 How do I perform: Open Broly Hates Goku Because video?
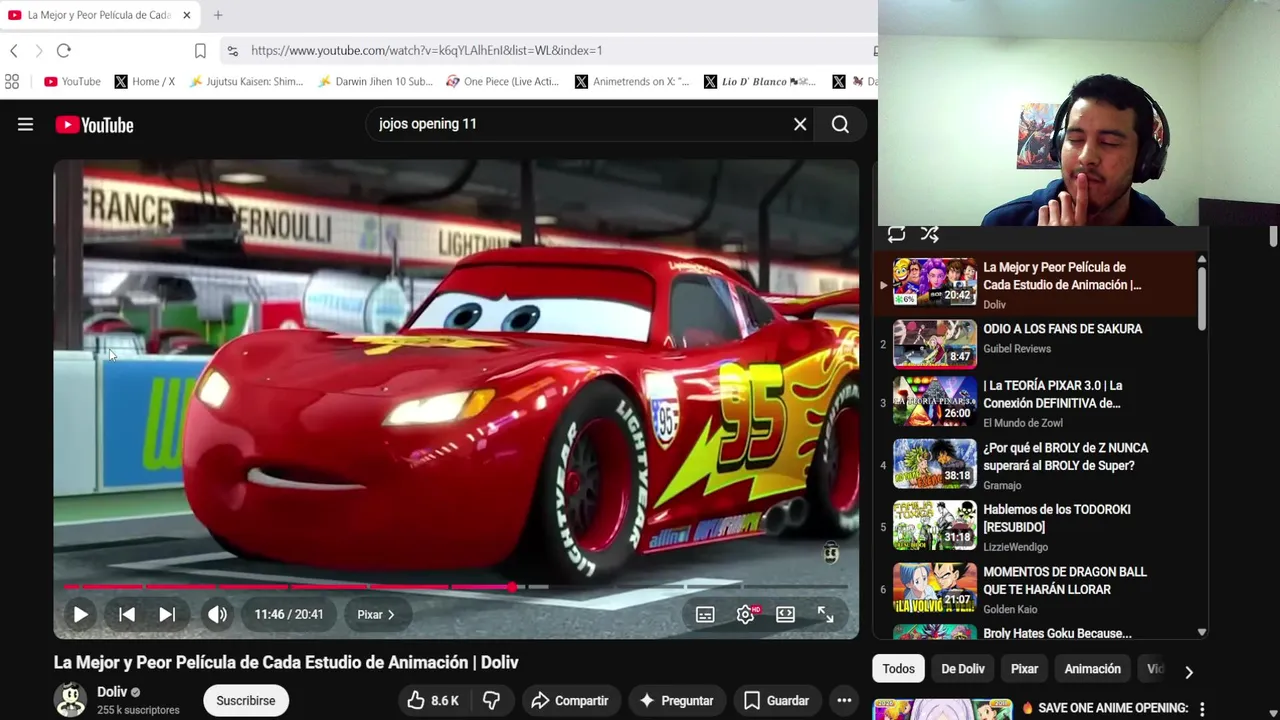point(1039,632)
